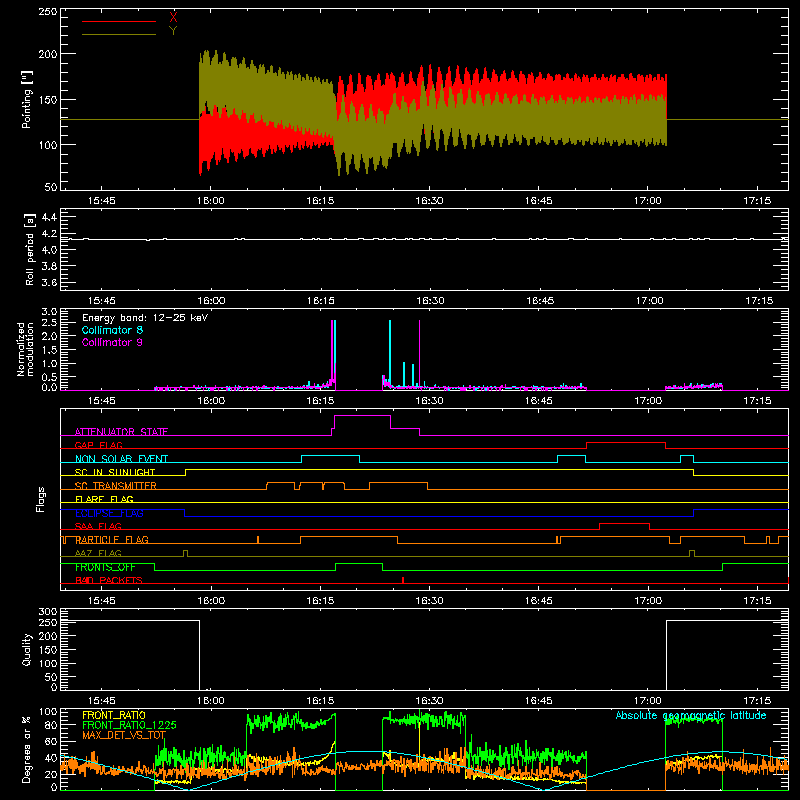Click the PARTICLE_FLAG label

point(112,540)
